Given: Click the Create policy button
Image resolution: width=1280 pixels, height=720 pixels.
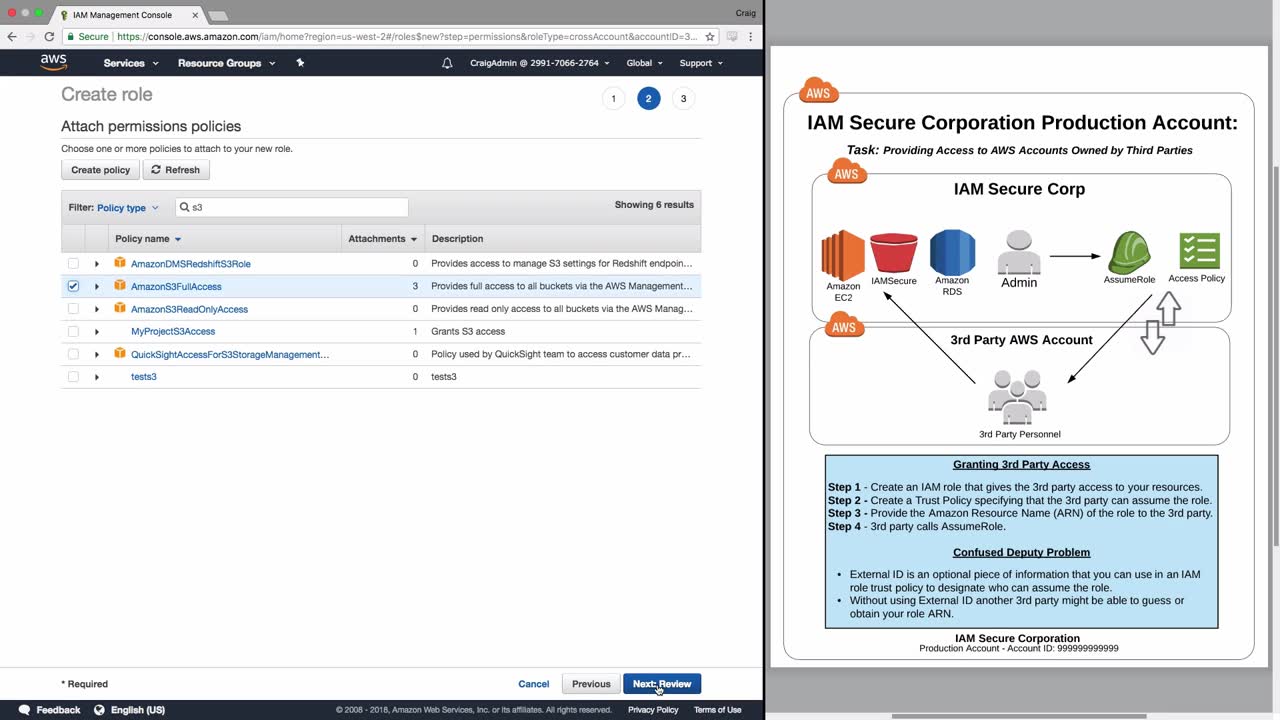Looking at the screenshot, I should point(100,170).
